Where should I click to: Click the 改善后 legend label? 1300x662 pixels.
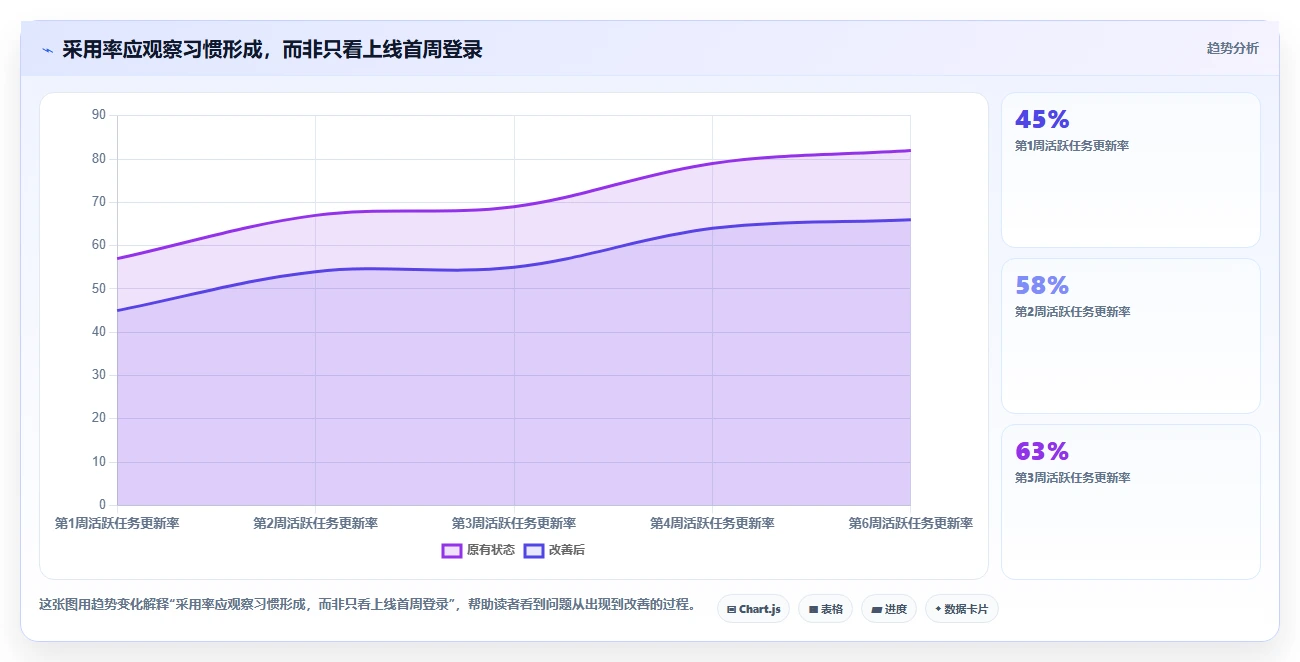[x=567, y=550]
